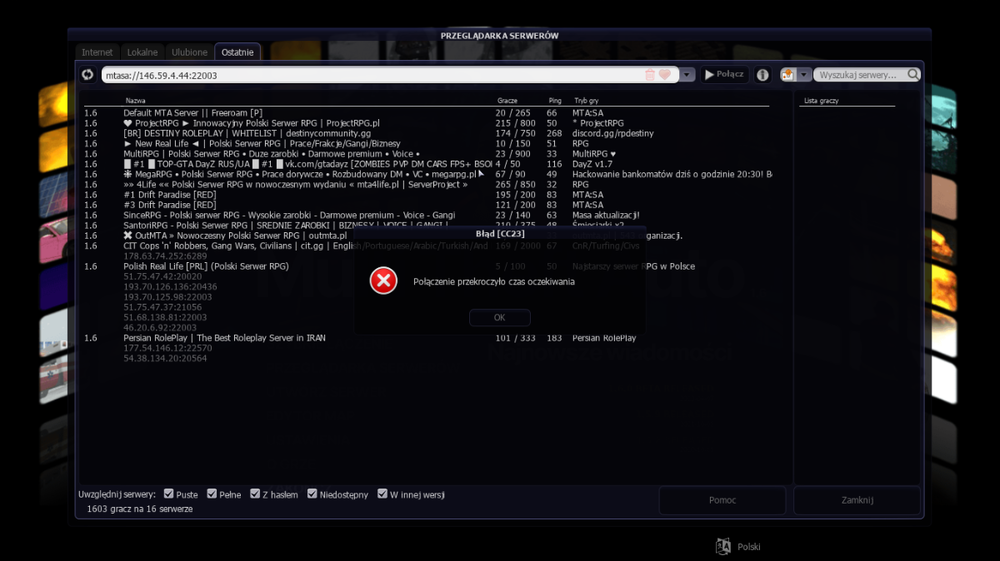This screenshot has width=1000, height=561.
Task: Select the #1 Drift Paradise [RED] row
Action: 426,194
